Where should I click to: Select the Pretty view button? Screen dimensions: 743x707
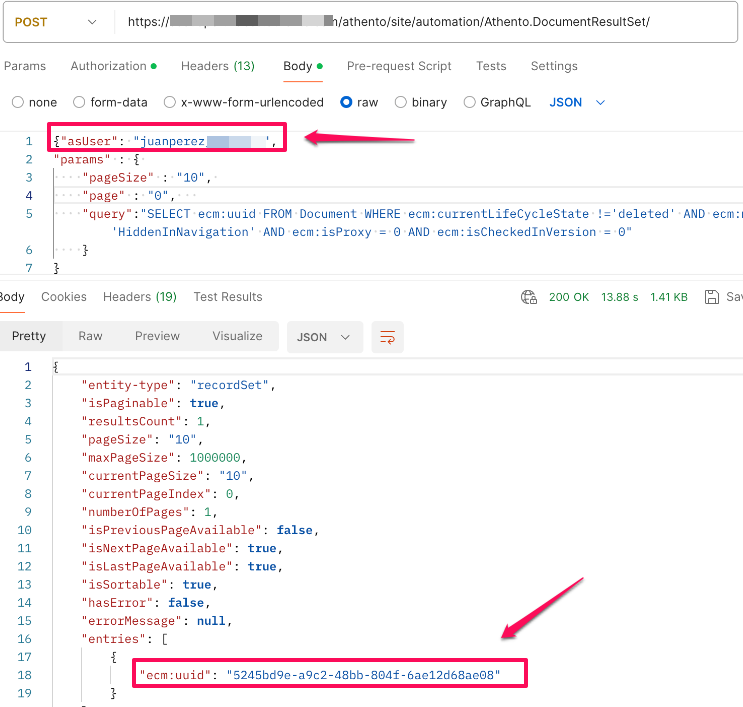pos(29,336)
